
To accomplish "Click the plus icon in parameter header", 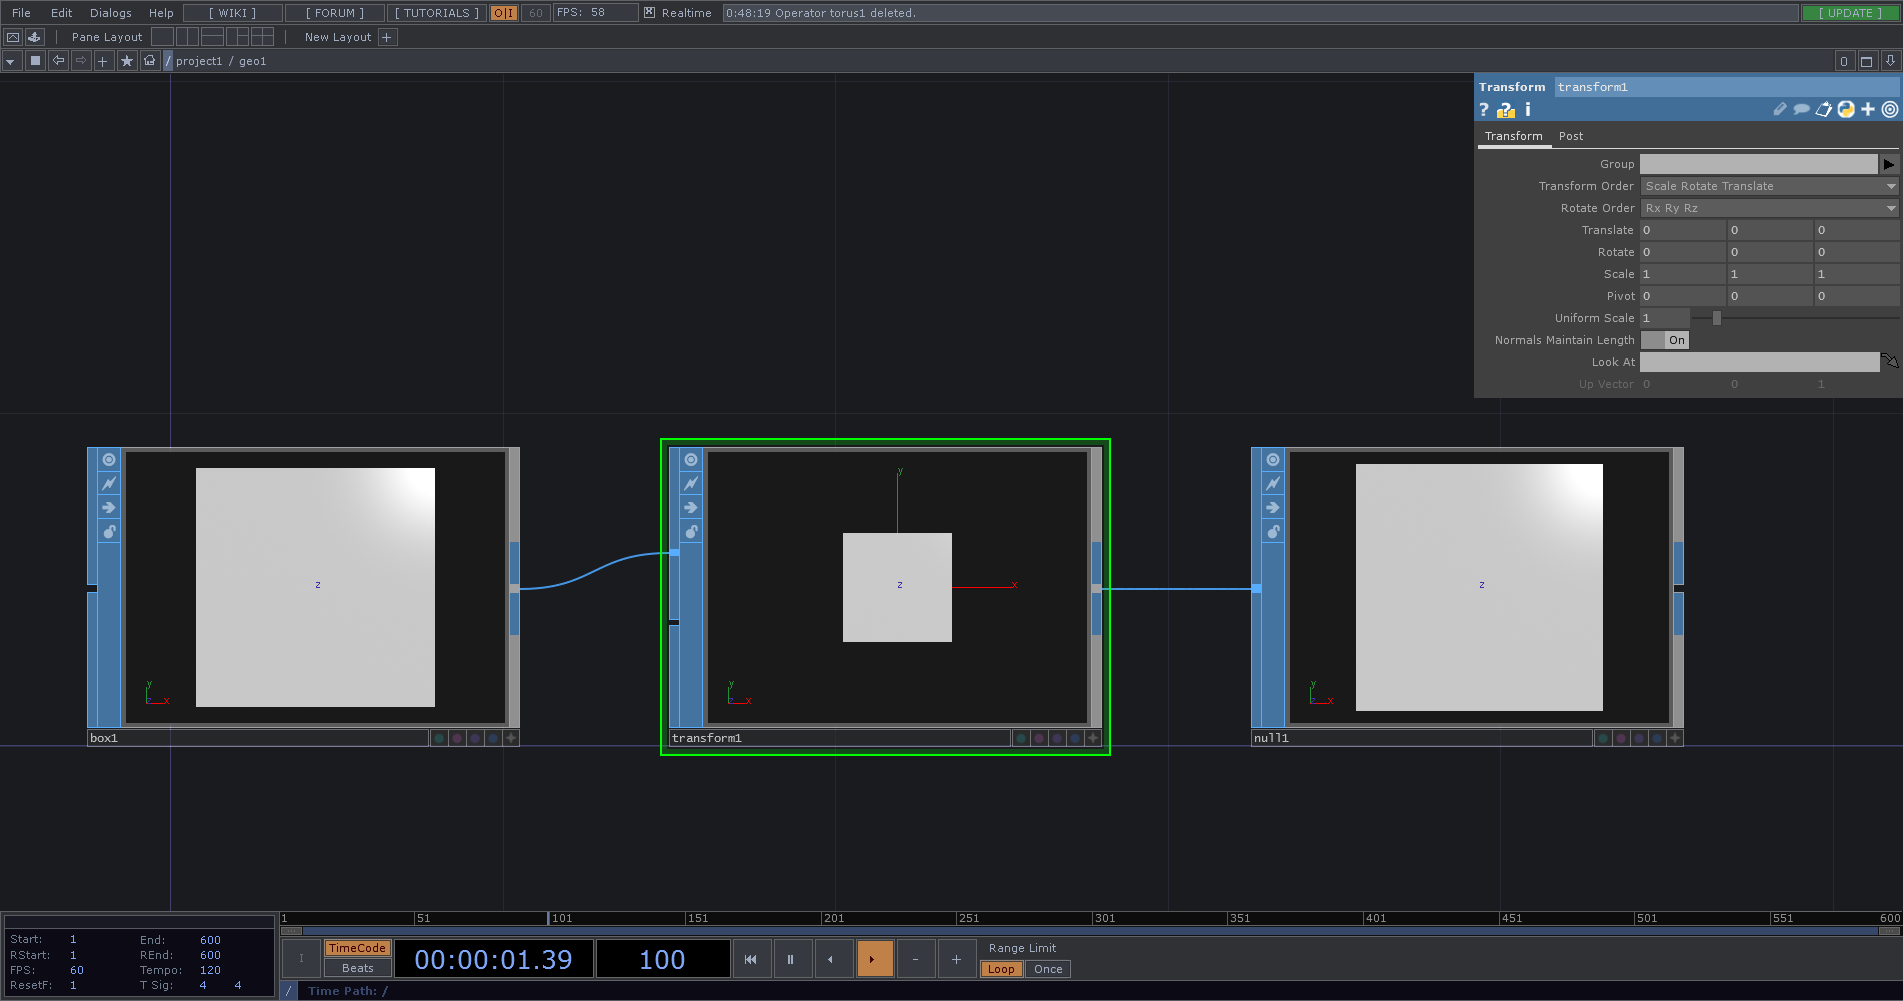I will pos(1868,110).
